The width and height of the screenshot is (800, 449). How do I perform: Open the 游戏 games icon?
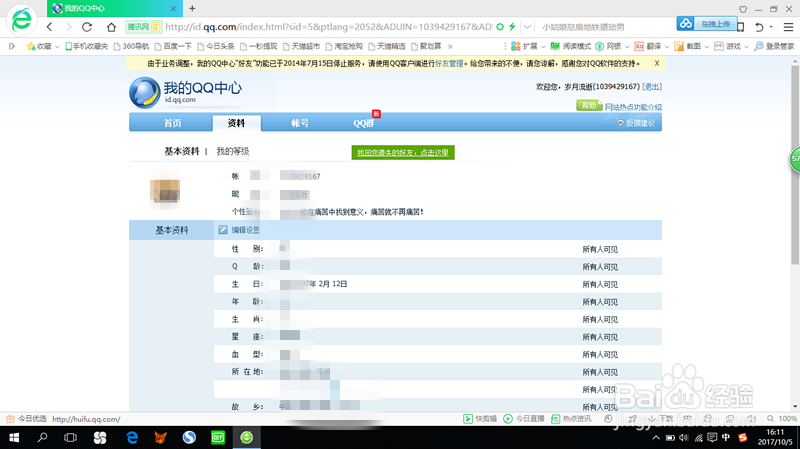tap(718, 46)
